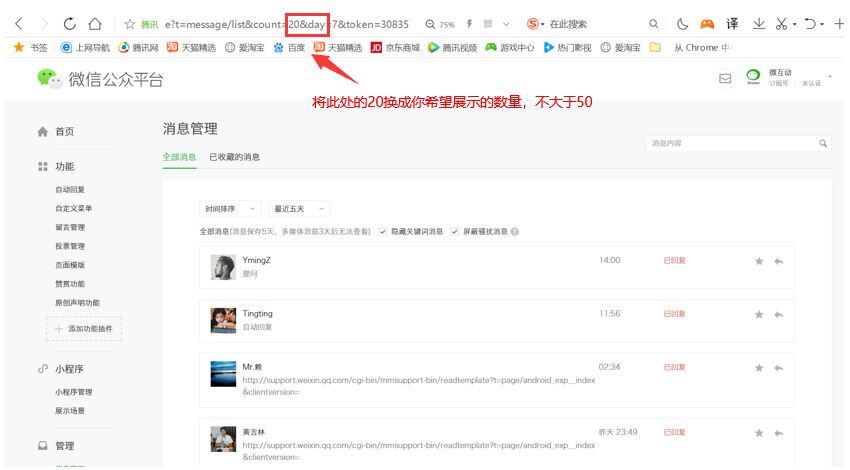Switch to the 全部消息 tab
The width and height of the screenshot is (850, 470).
pyautogui.click(x=179, y=157)
